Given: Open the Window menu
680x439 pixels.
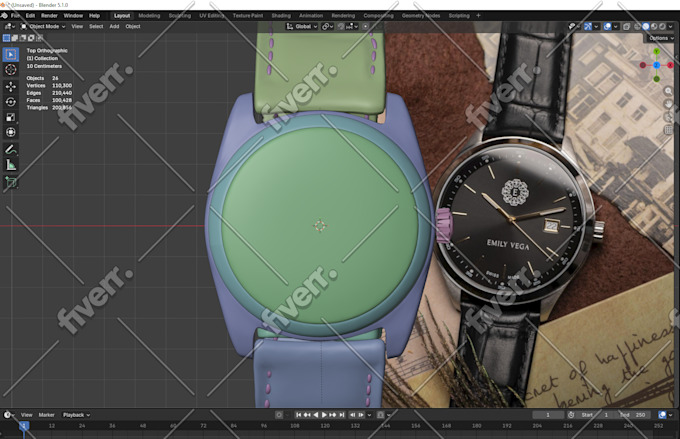Looking at the screenshot, I should (73, 16).
